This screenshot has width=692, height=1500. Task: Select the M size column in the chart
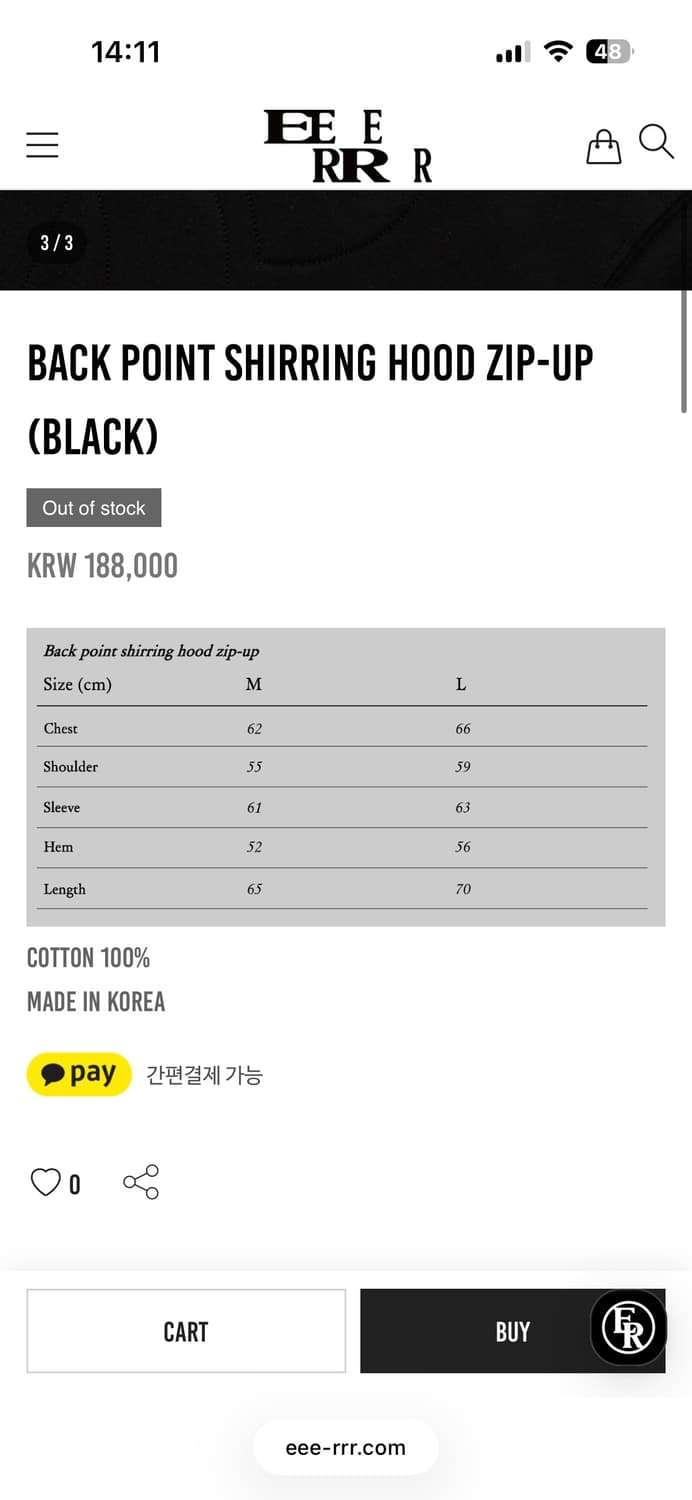coord(253,684)
